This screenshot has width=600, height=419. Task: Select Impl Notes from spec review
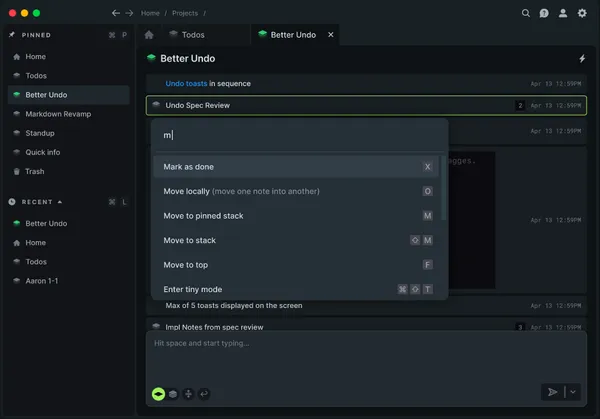pyautogui.click(x=366, y=326)
